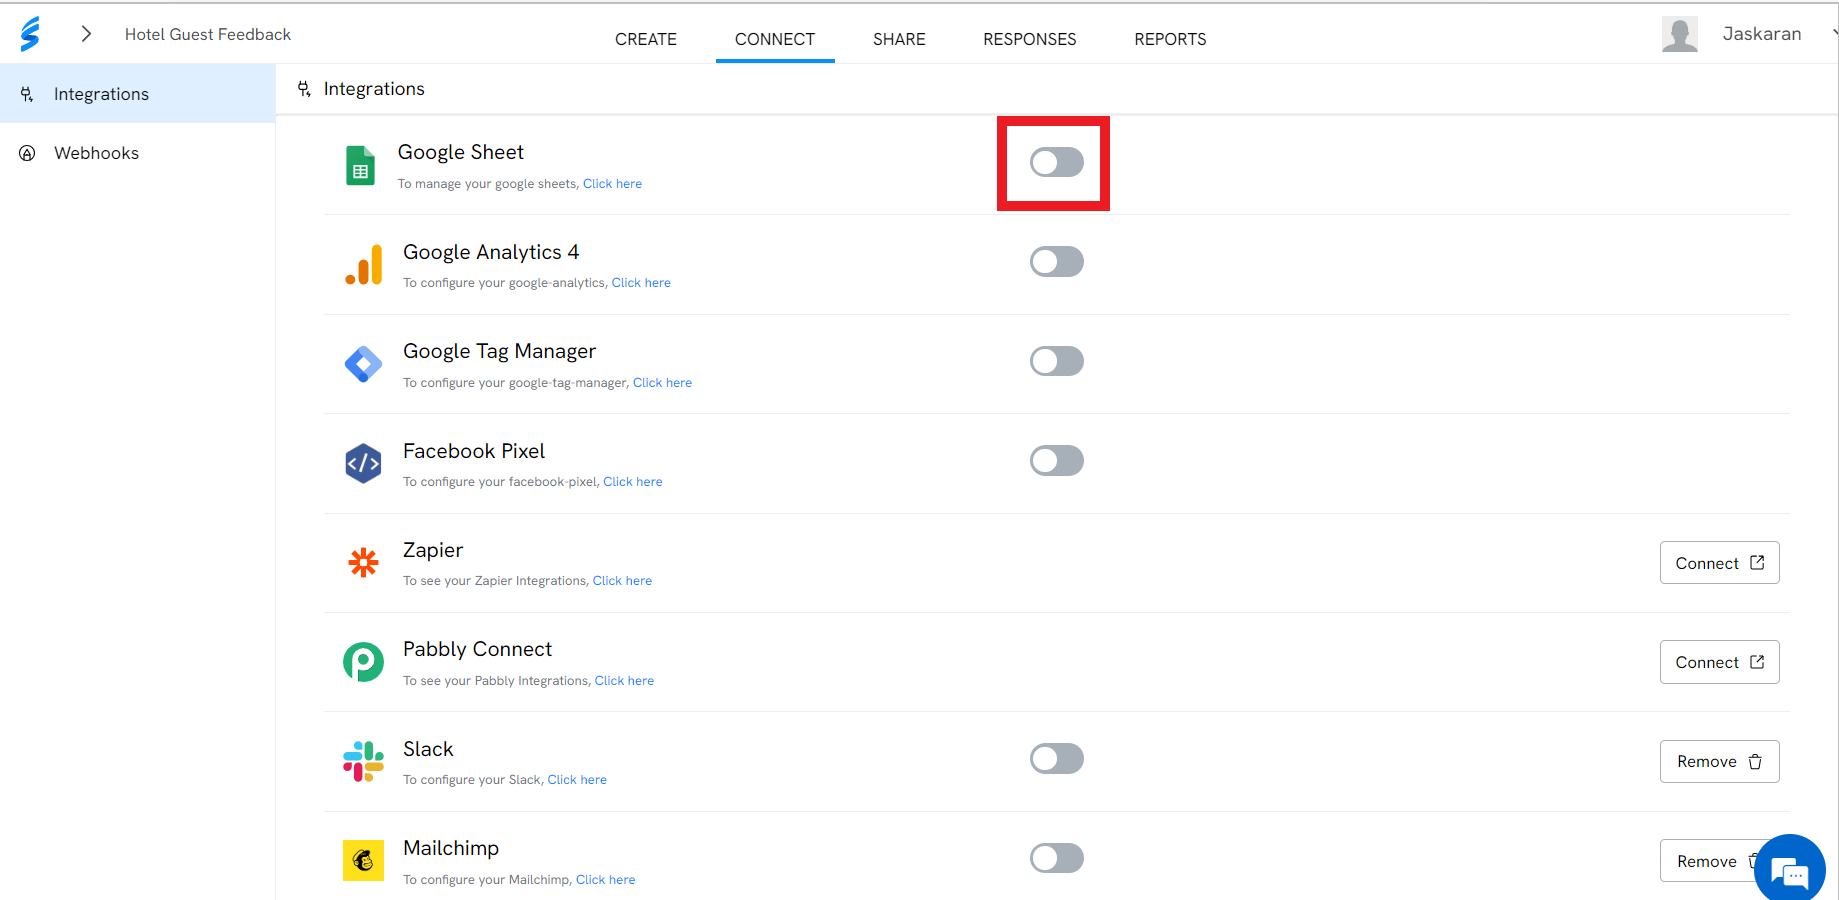Screen dimensions: 1839x900
Task: Open Click here link for Facebook Pixel
Action: point(632,482)
